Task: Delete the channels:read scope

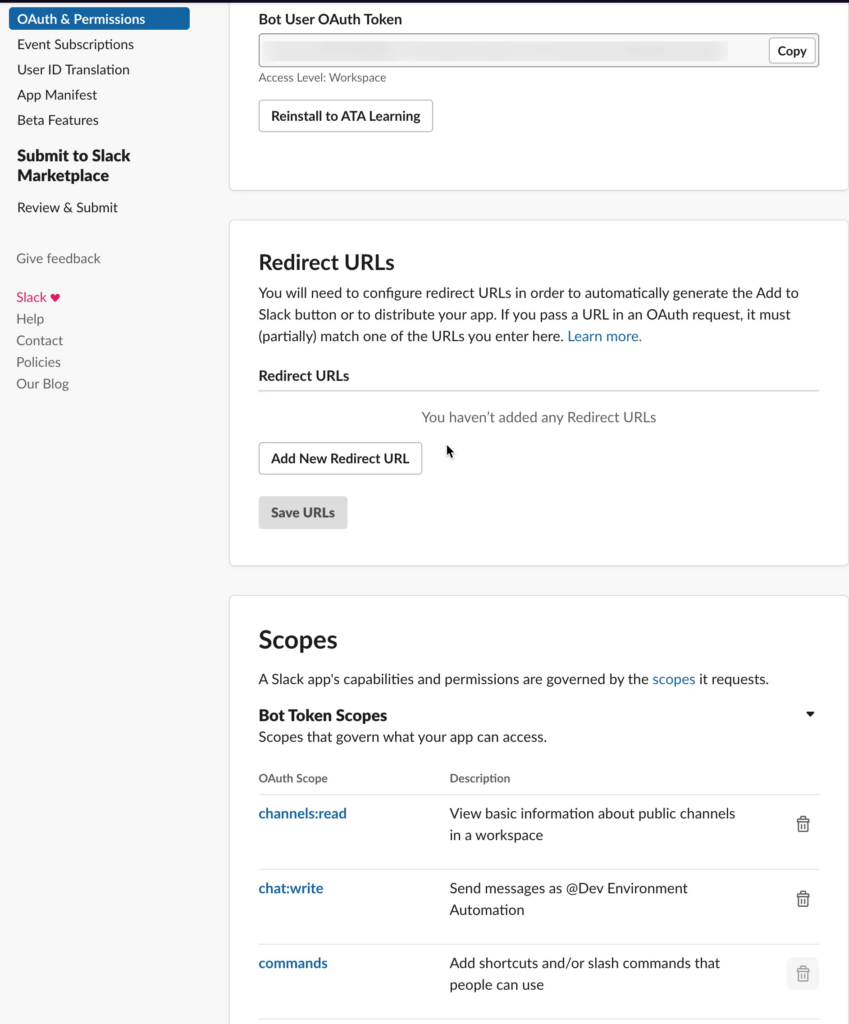Action: point(803,824)
